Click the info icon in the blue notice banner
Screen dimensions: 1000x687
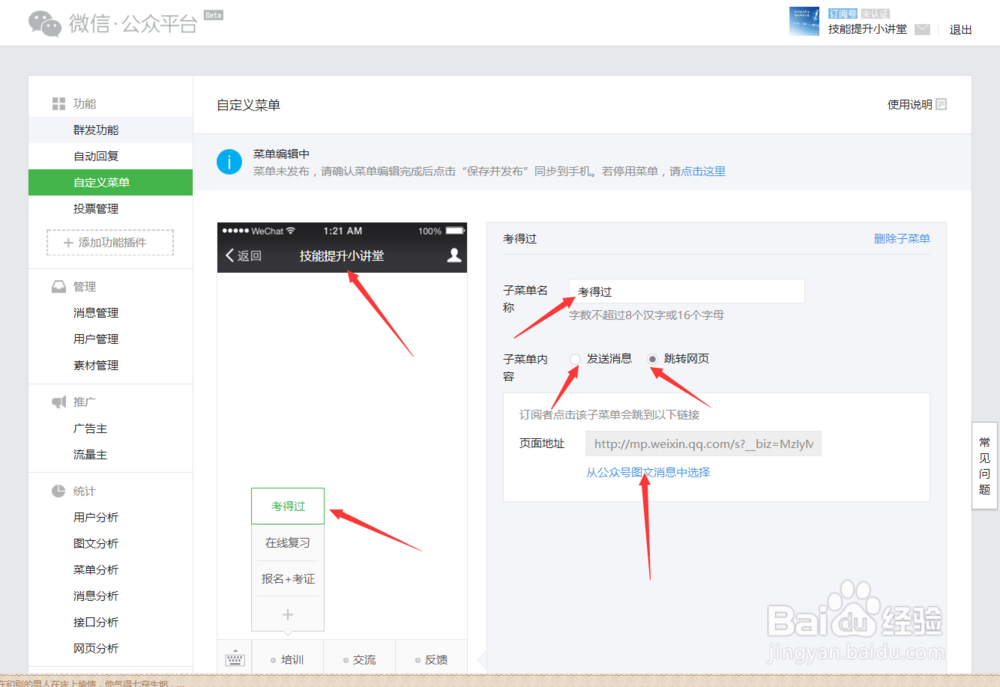coord(229,162)
